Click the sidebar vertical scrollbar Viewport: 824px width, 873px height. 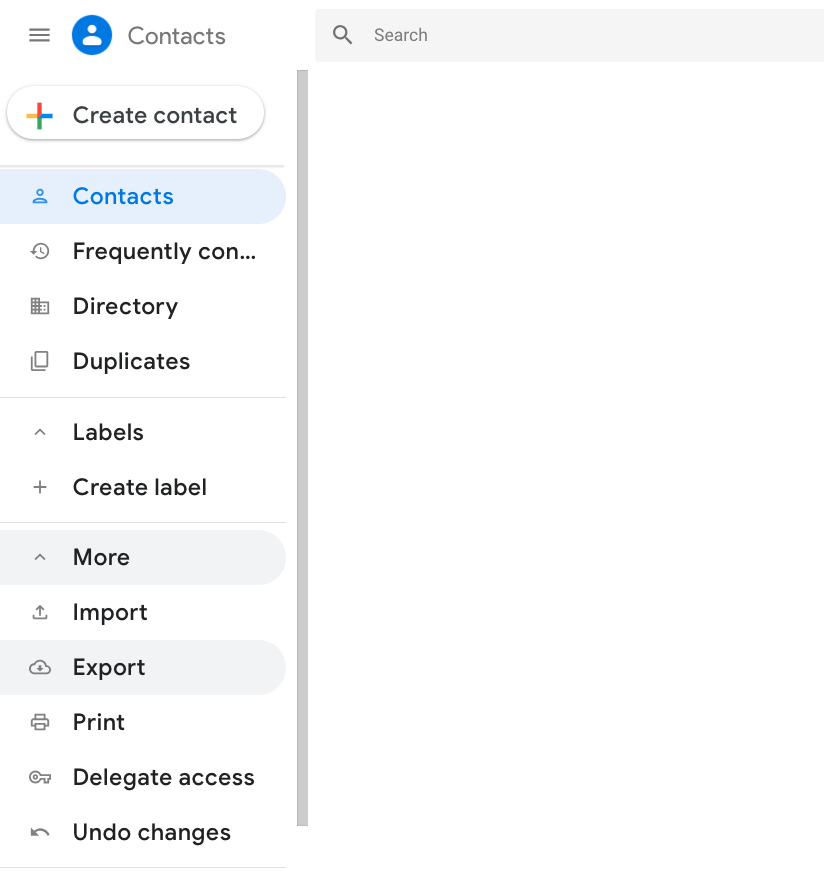point(302,448)
